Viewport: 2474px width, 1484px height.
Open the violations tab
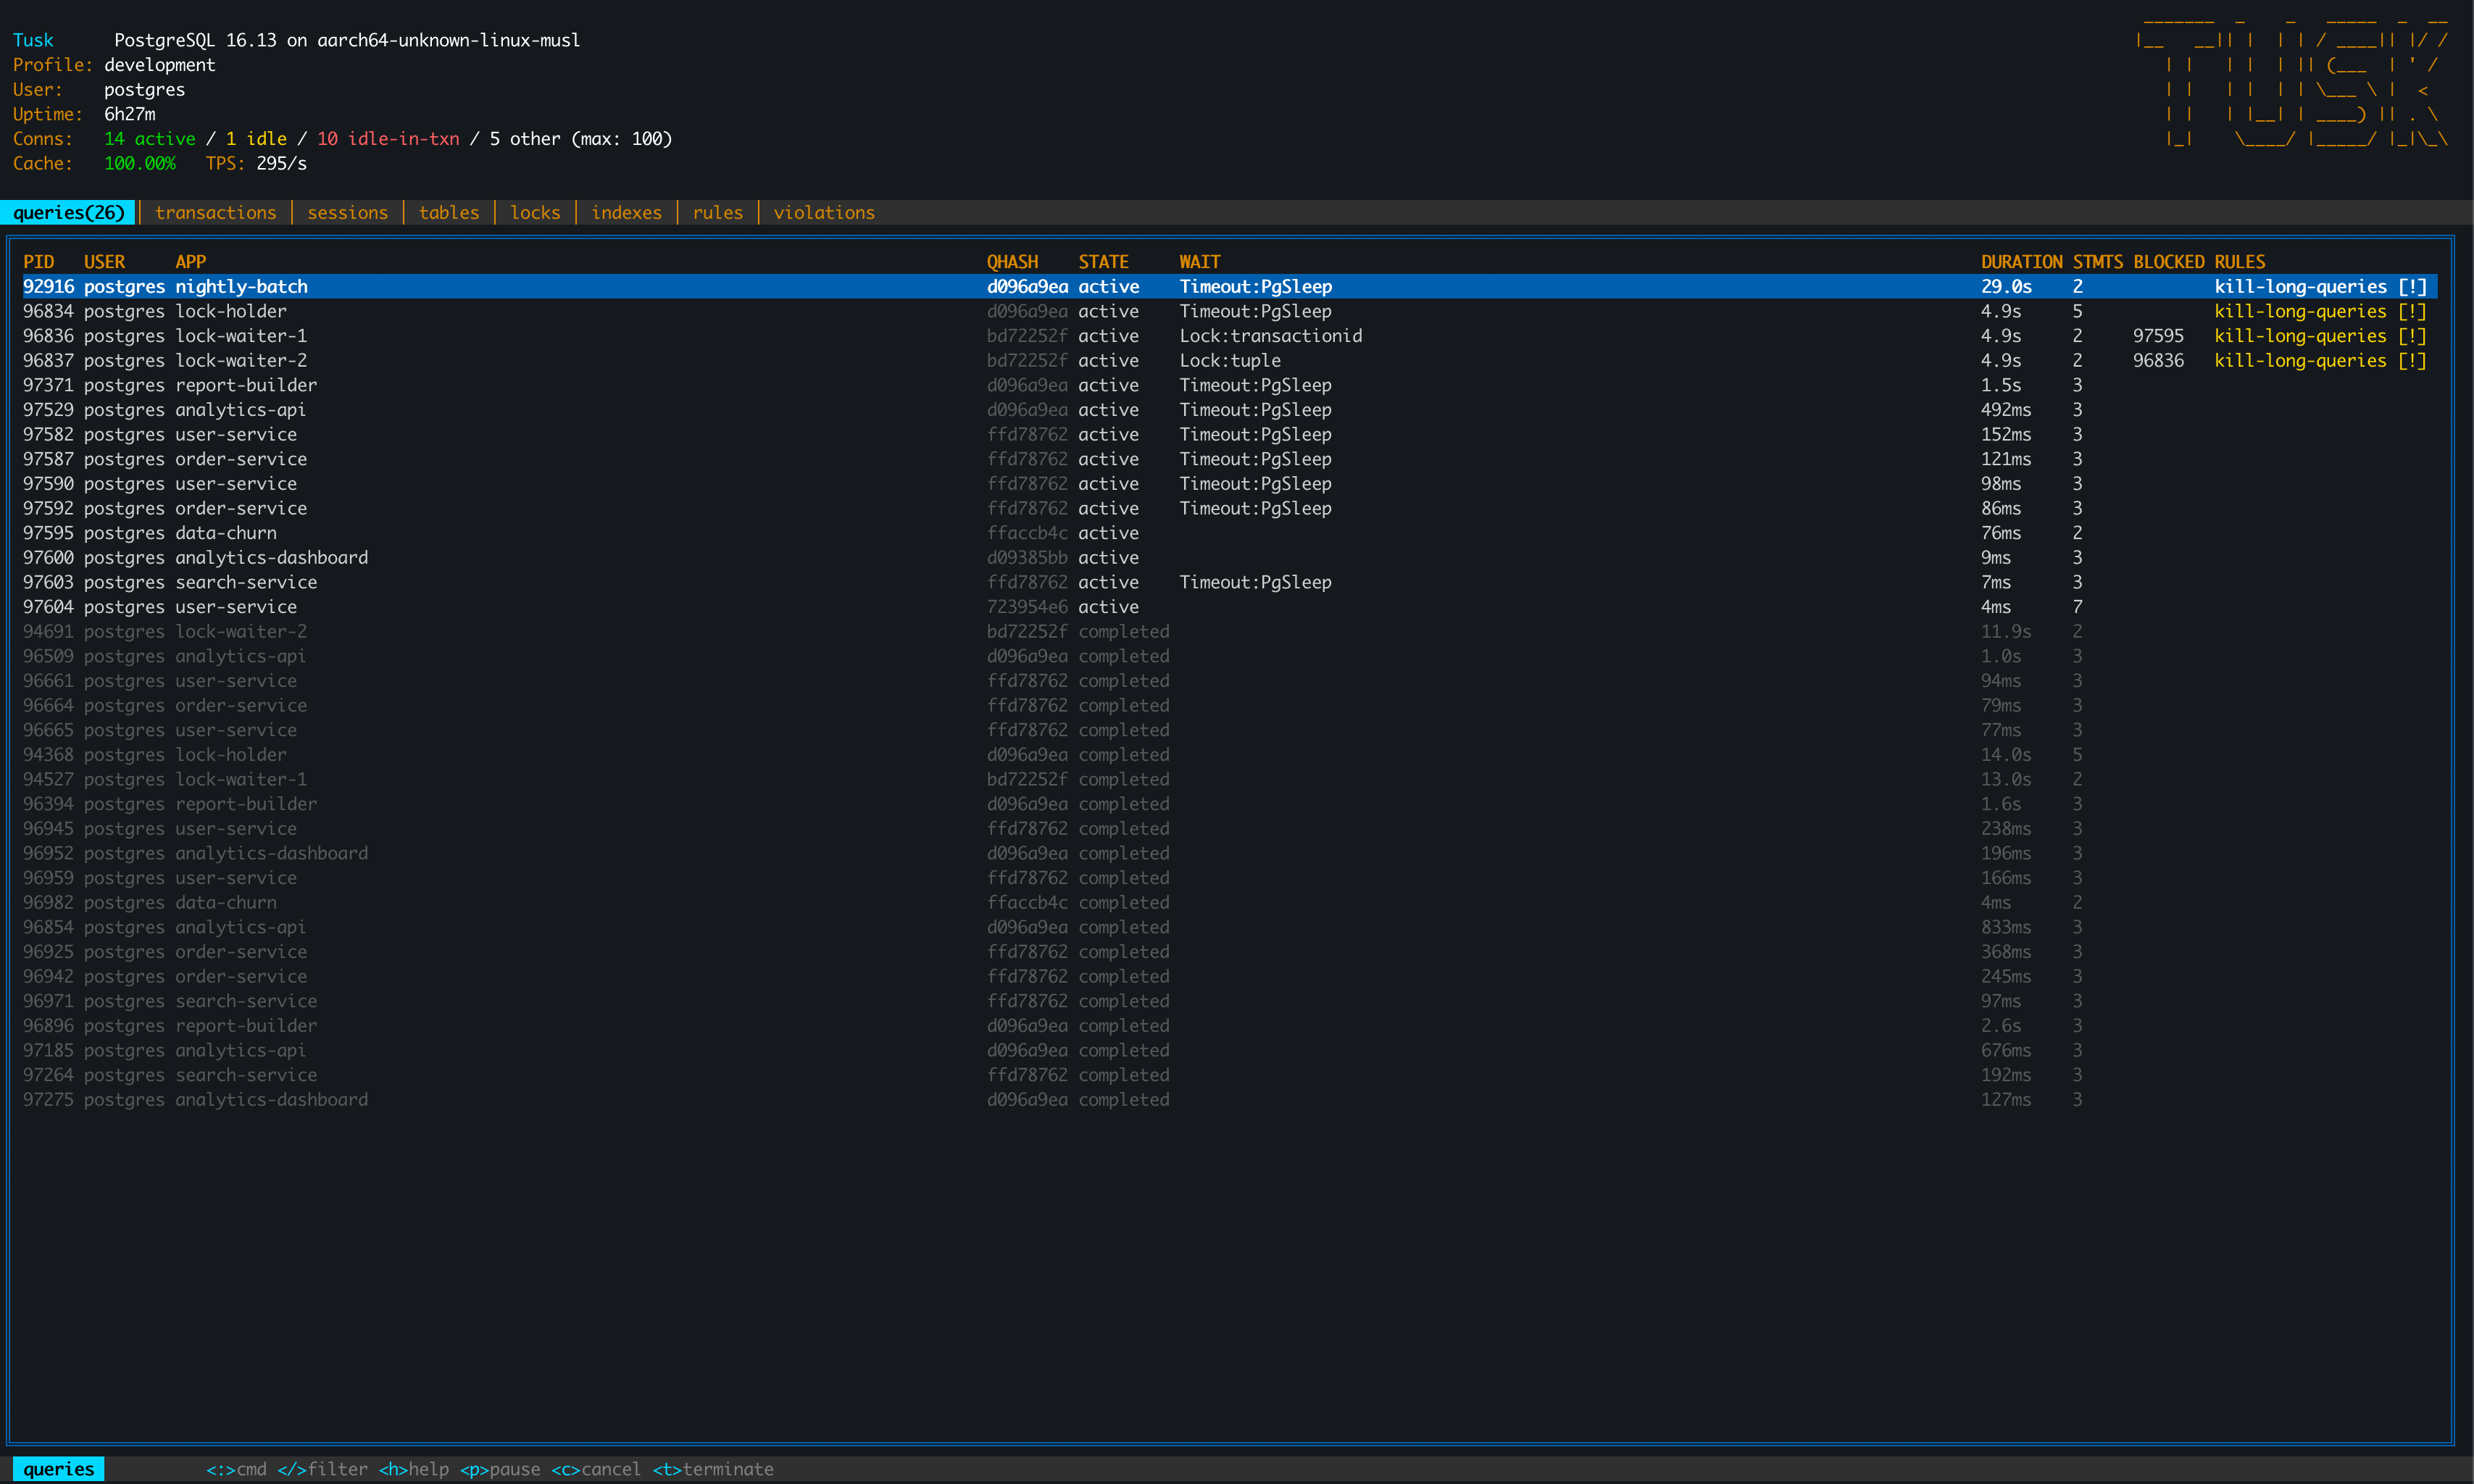(824, 212)
